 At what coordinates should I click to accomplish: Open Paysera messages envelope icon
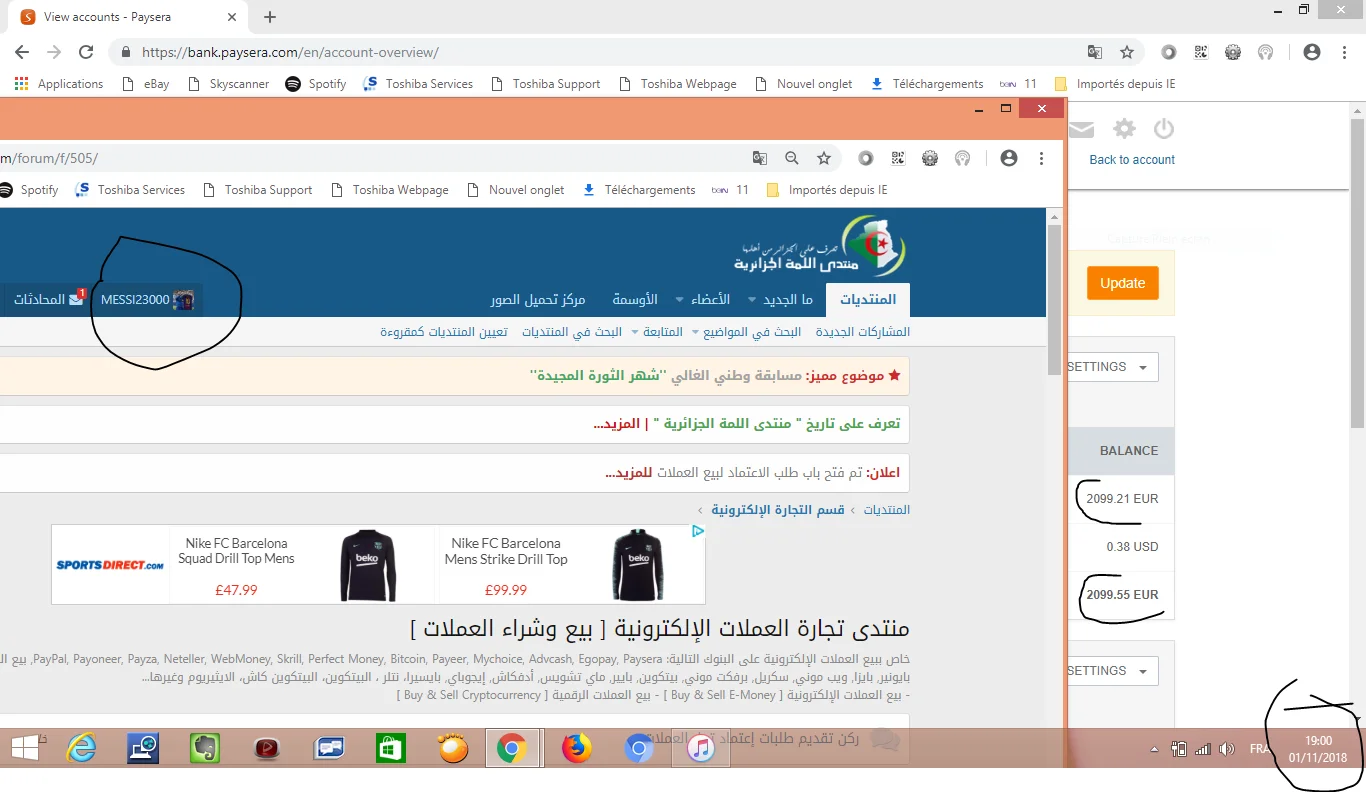pos(1082,129)
